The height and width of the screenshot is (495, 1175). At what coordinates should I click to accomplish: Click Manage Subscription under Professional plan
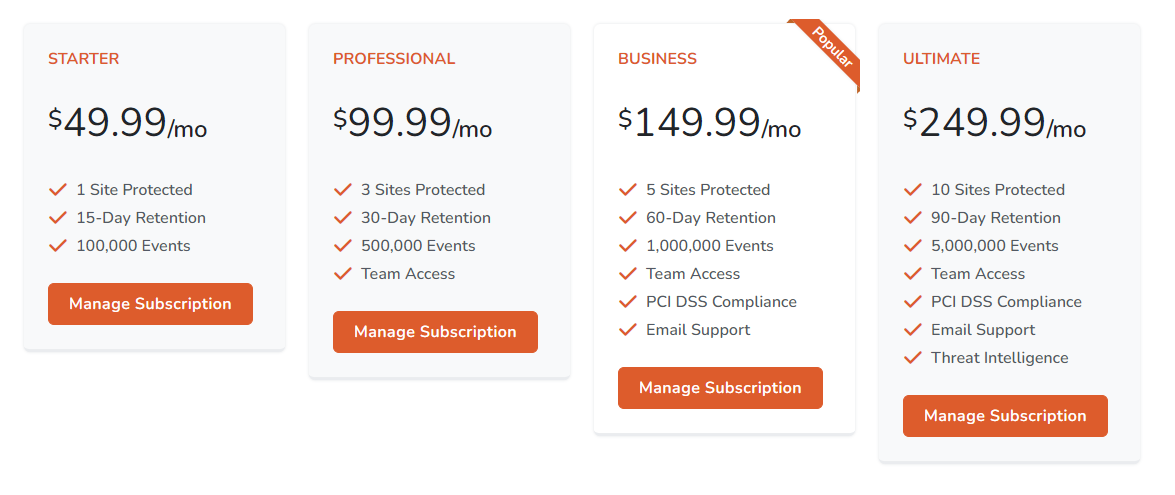tap(435, 332)
